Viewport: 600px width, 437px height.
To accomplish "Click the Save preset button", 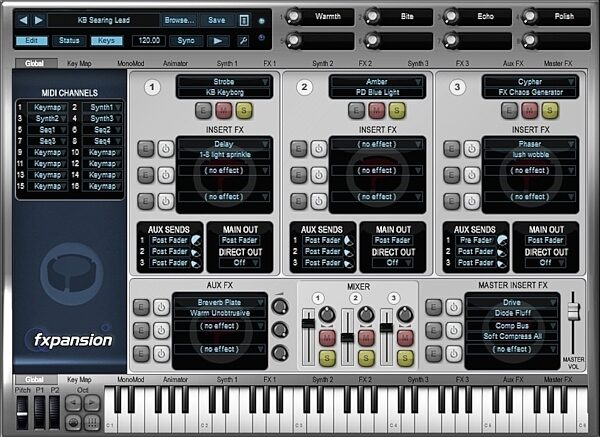I will pos(217,20).
